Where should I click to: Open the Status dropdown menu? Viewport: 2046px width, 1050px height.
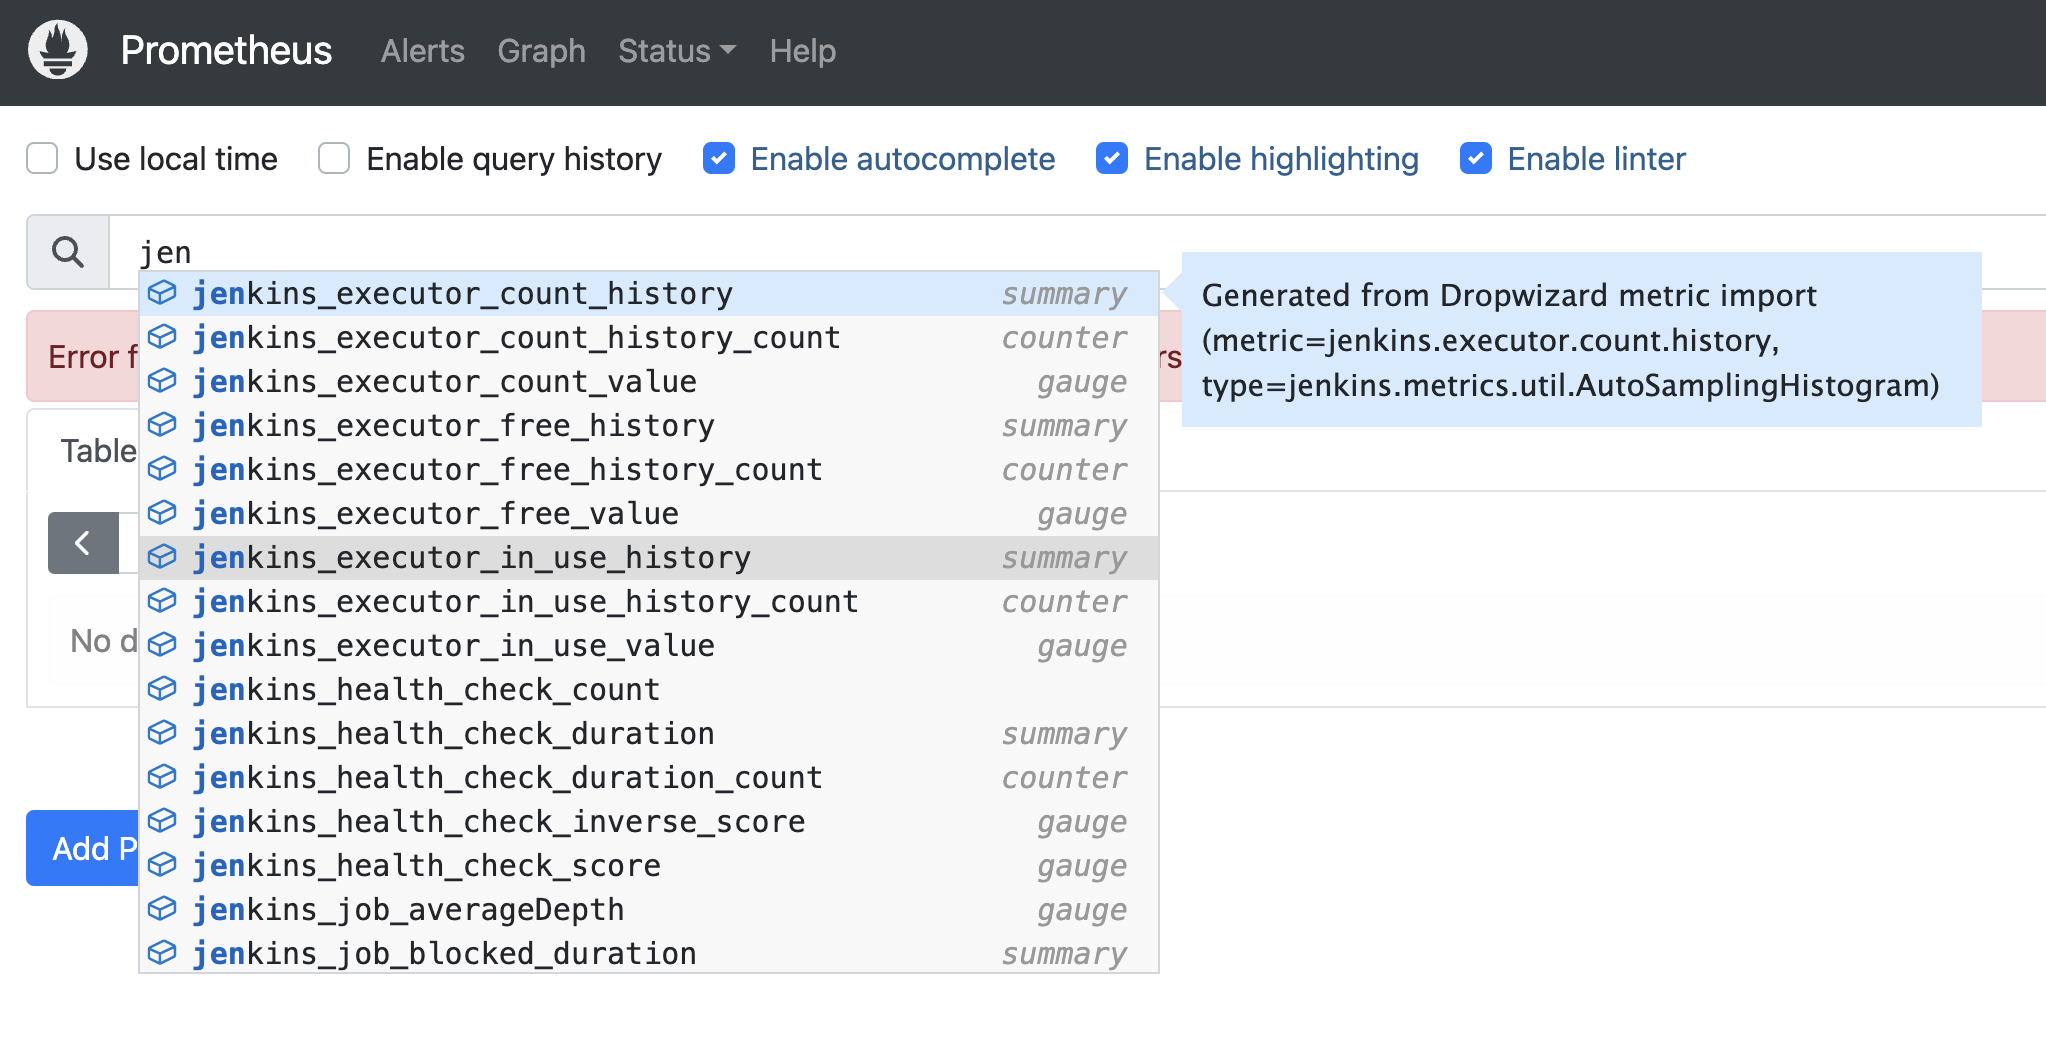point(677,51)
